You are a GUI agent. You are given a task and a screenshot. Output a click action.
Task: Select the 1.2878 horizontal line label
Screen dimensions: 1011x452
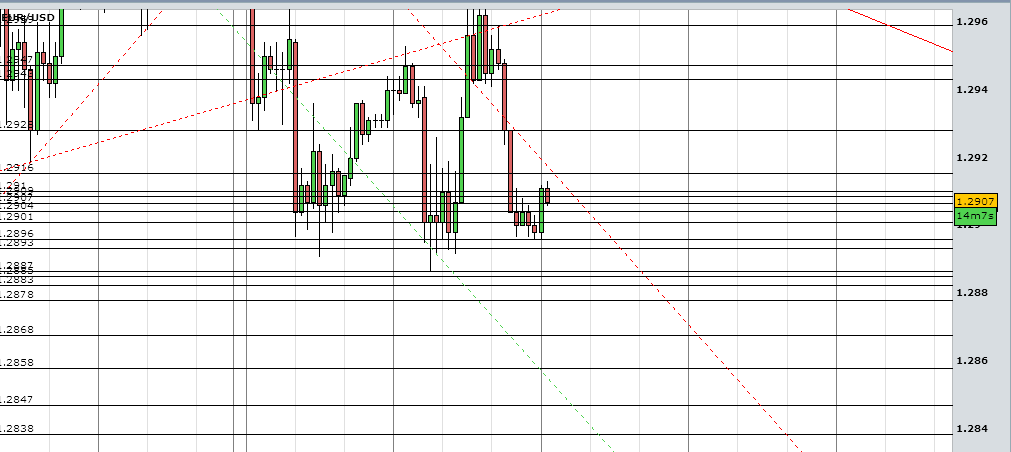pos(17,295)
